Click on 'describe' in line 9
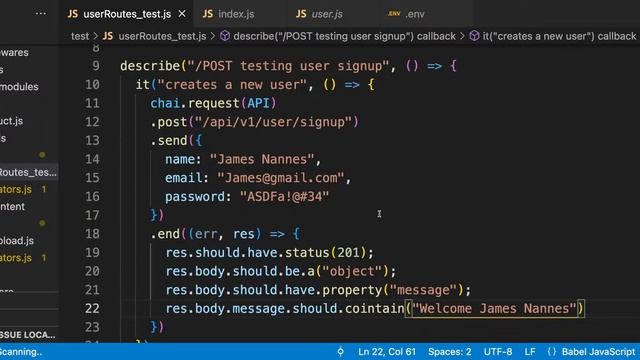This screenshot has height=360, width=640. pos(150,66)
